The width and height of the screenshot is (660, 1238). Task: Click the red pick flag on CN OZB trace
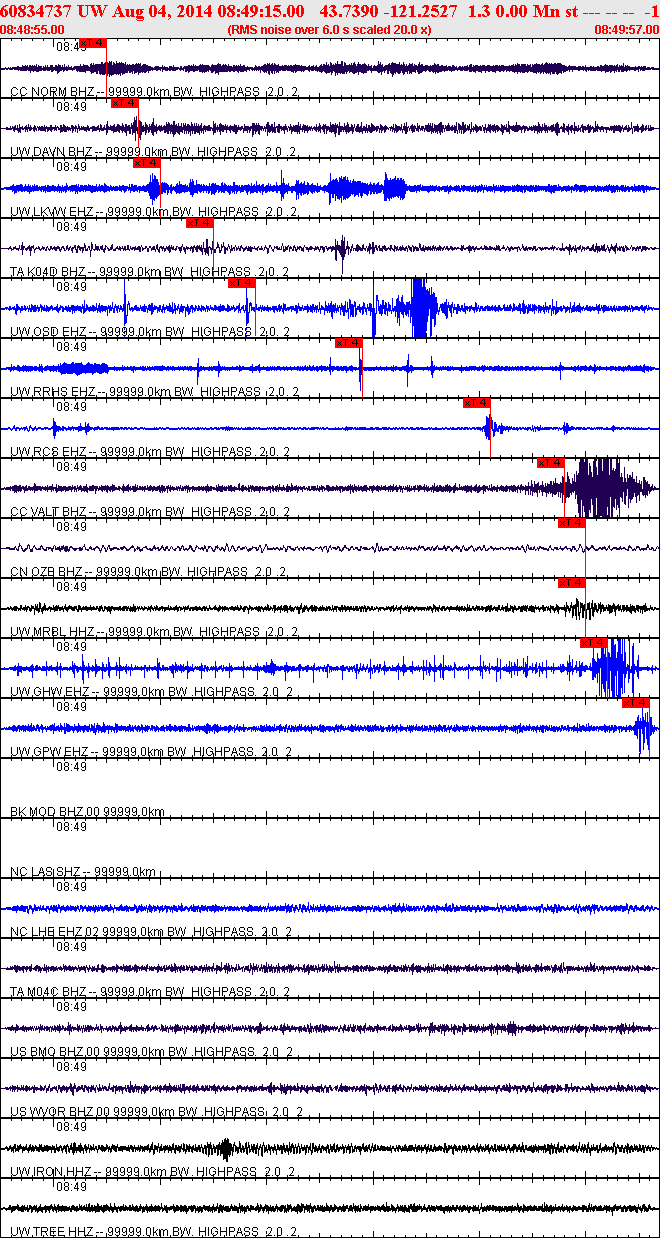tap(572, 523)
